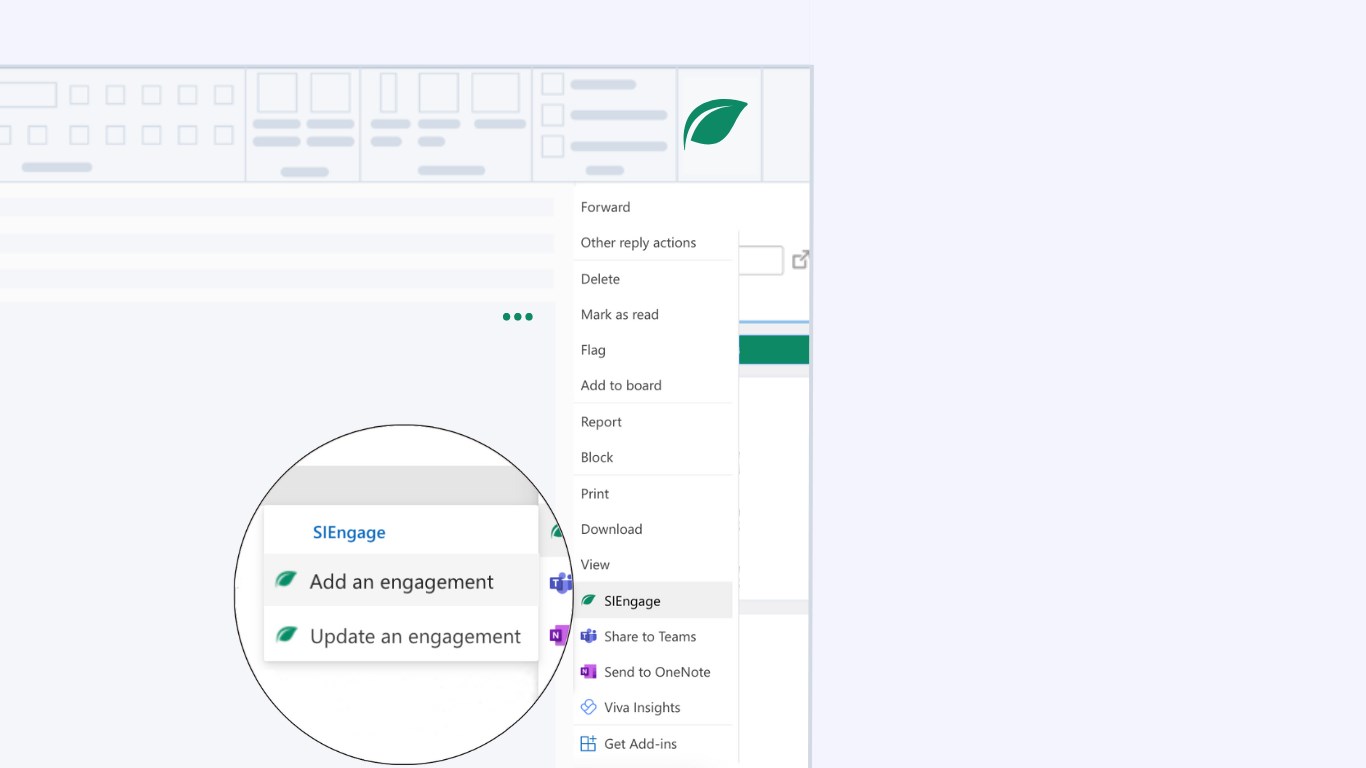Screen dimensions: 1366x768
Task: Click Get Add-ins
Action: 640,744
